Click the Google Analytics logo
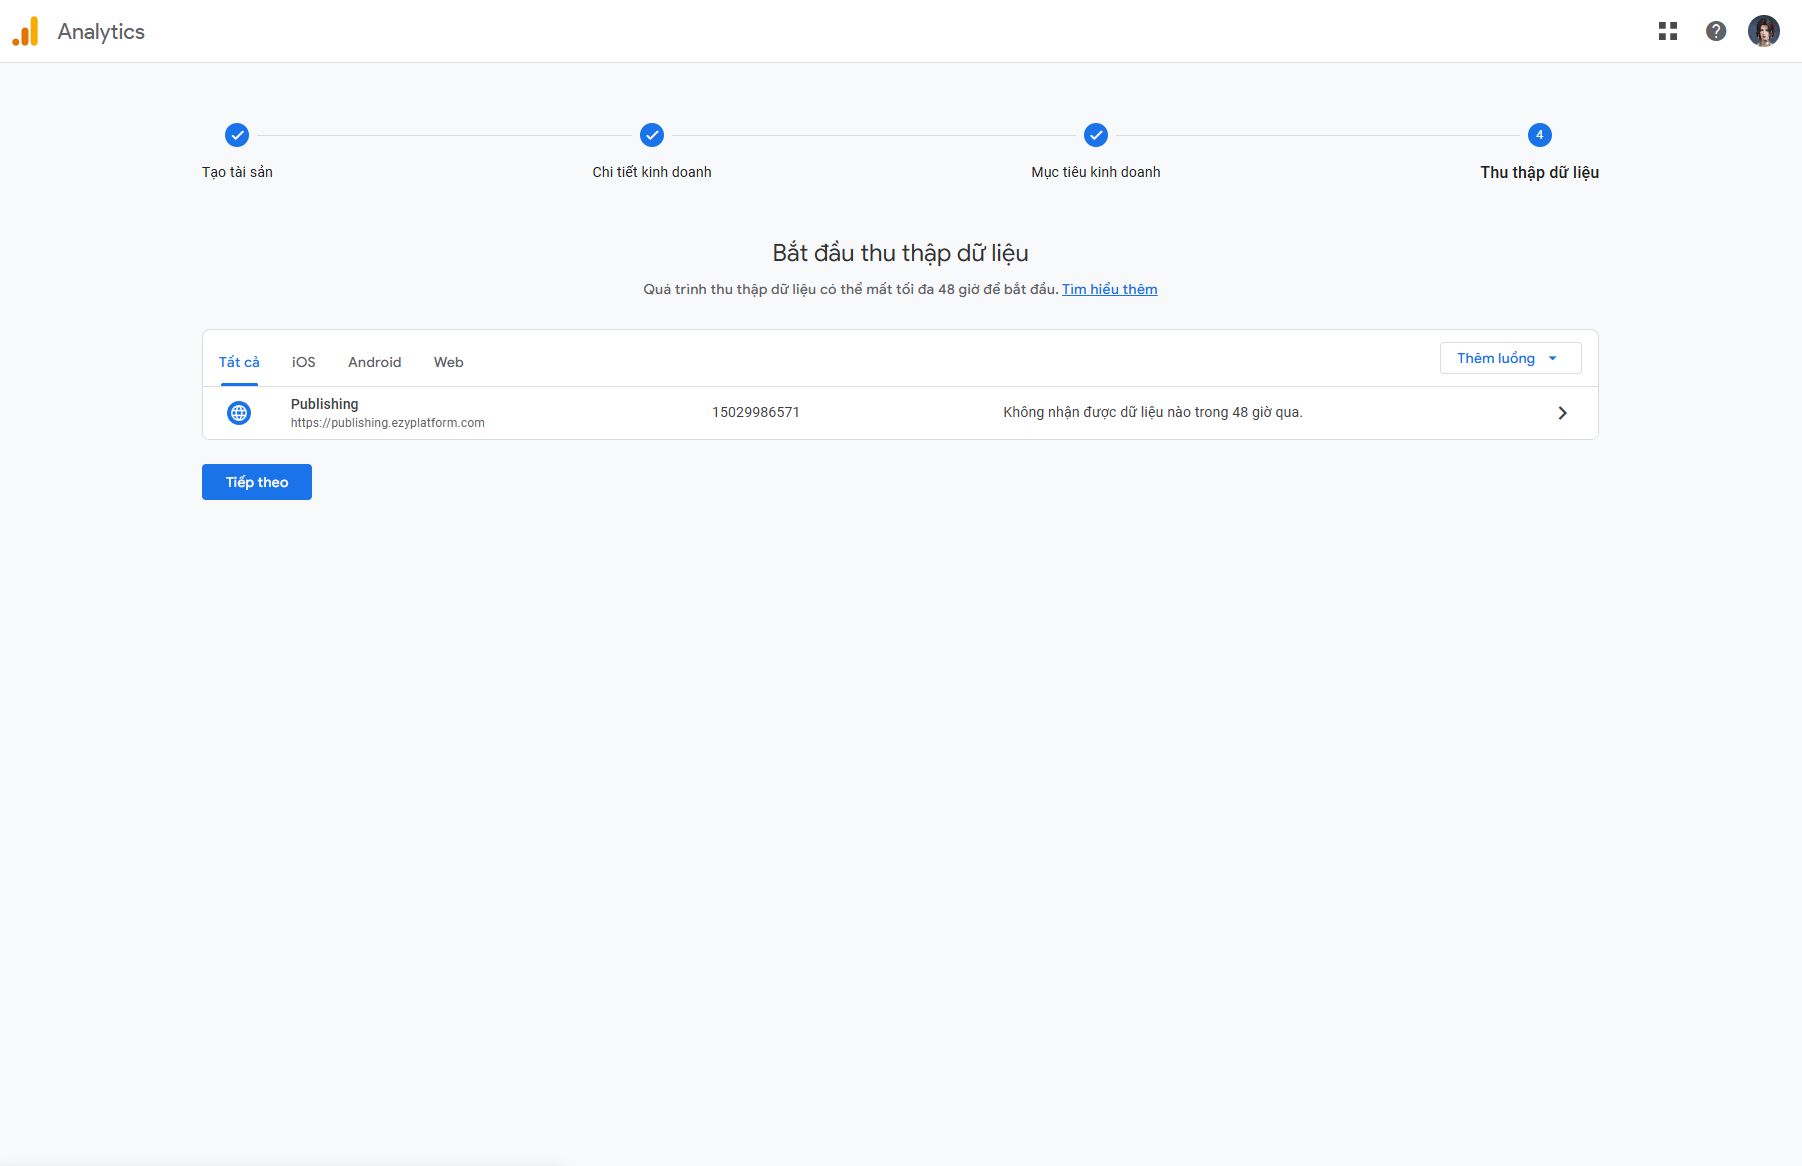The height and width of the screenshot is (1166, 1802). [x=25, y=31]
